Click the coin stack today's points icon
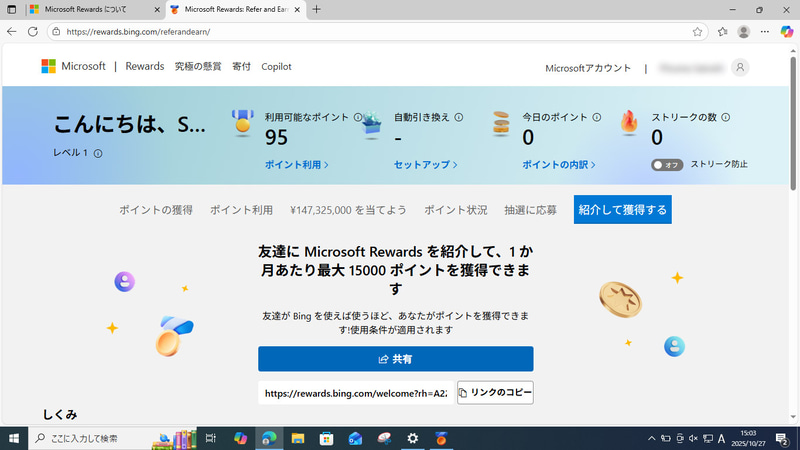Viewport: 800px width, 450px height. (x=501, y=124)
